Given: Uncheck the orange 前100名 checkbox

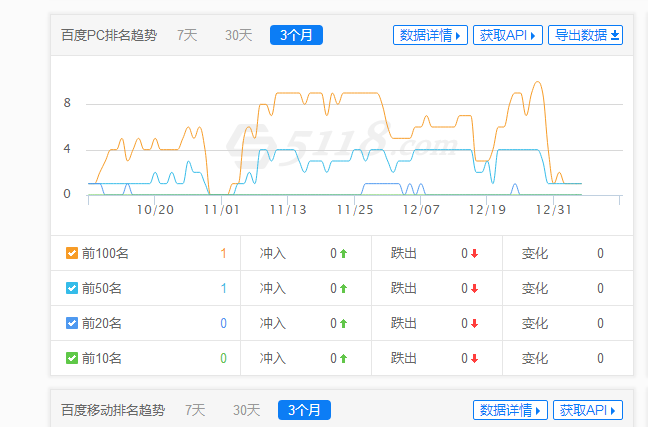Looking at the screenshot, I should [x=72, y=253].
